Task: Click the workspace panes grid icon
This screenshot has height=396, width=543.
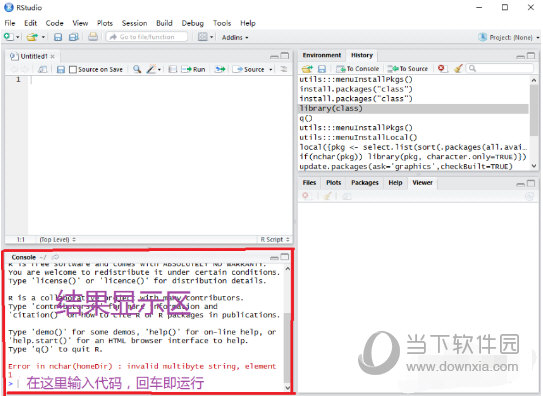Action: coord(203,37)
